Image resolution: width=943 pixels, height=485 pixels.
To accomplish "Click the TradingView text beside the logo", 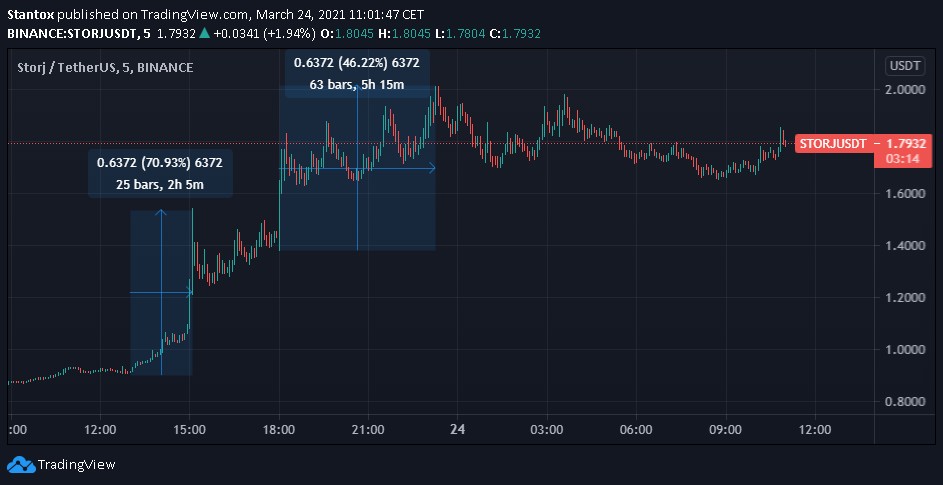I will pos(77,465).
